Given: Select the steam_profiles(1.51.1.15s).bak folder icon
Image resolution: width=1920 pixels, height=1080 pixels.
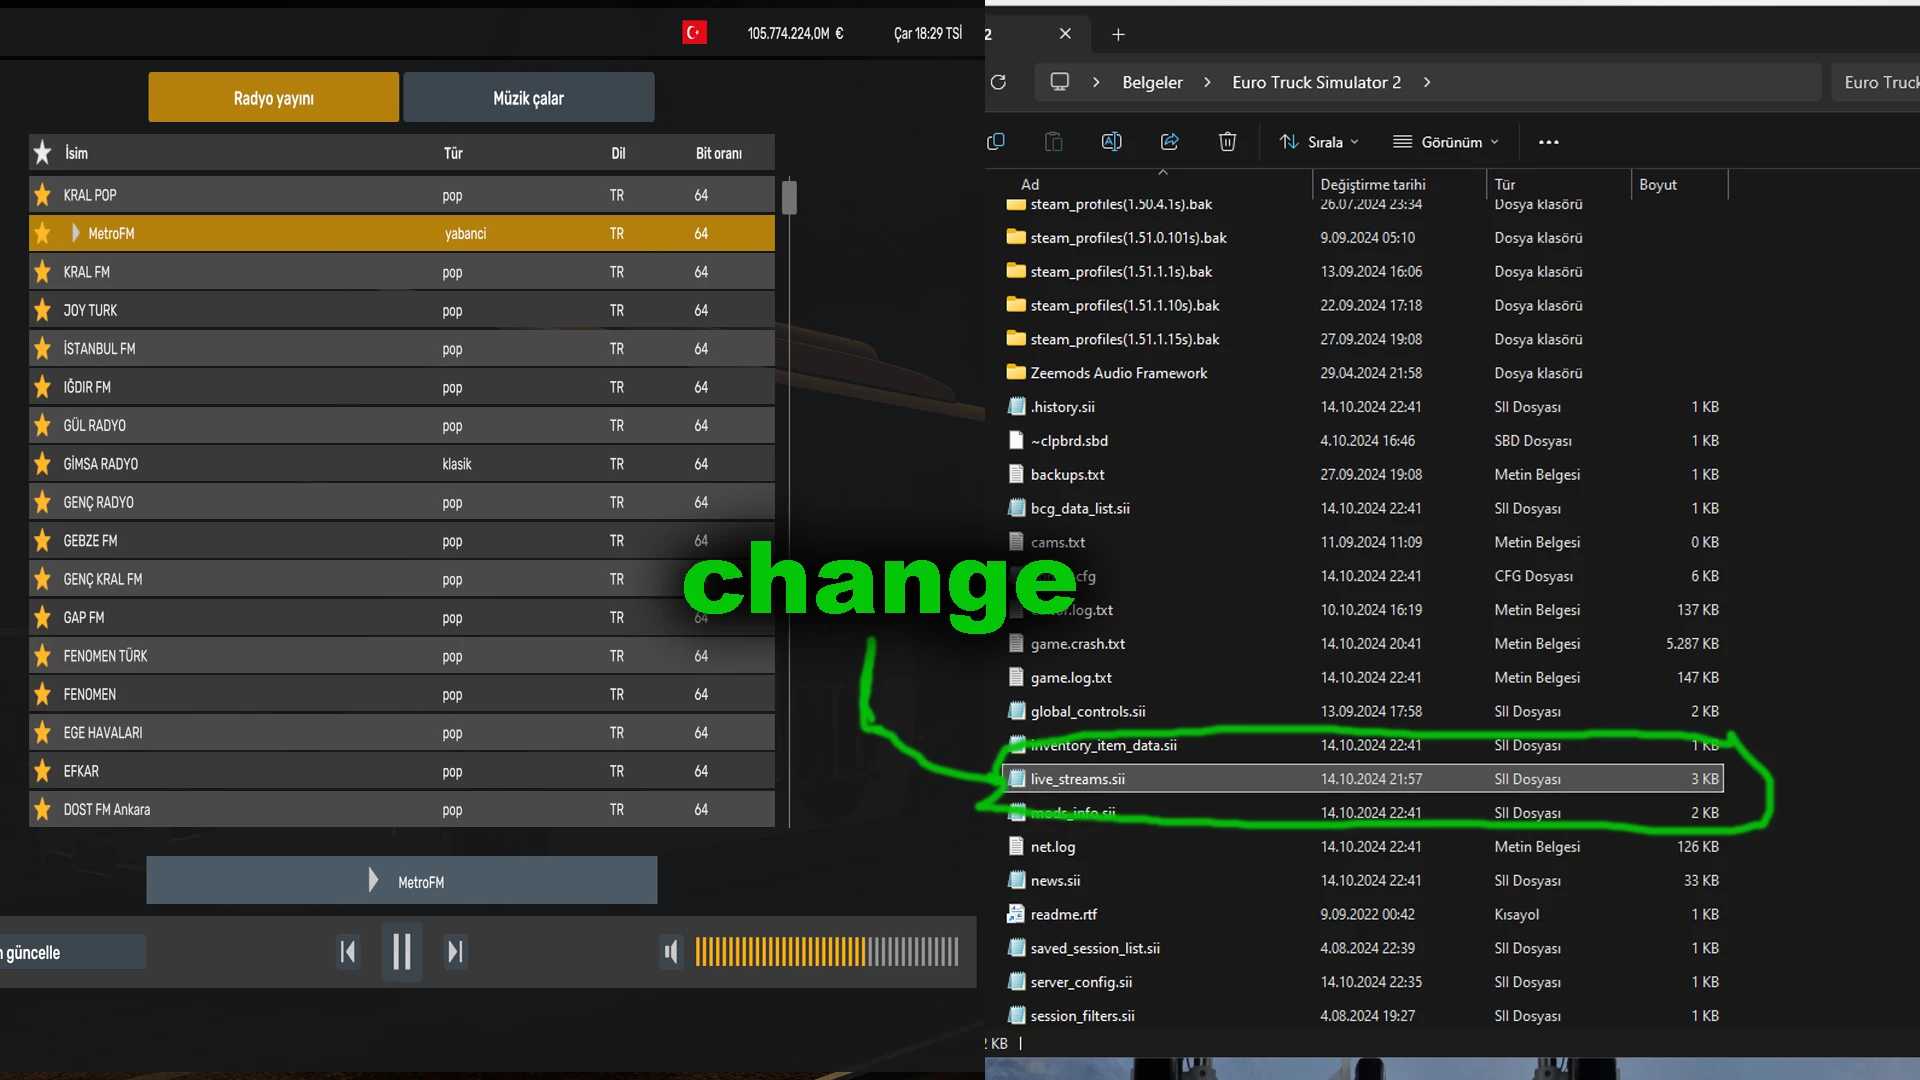Looking at the screenshot, I should [x=1016, y=339].
